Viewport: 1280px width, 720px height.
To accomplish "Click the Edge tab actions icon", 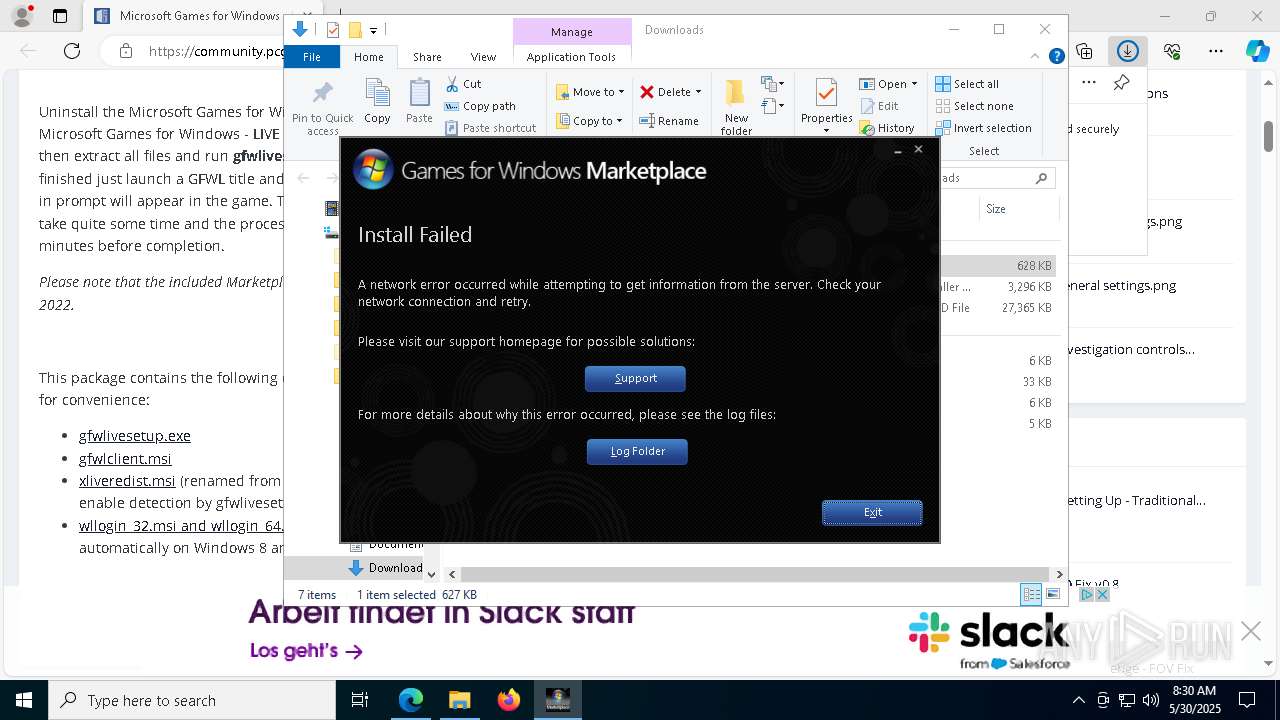I will coord(59,16).
